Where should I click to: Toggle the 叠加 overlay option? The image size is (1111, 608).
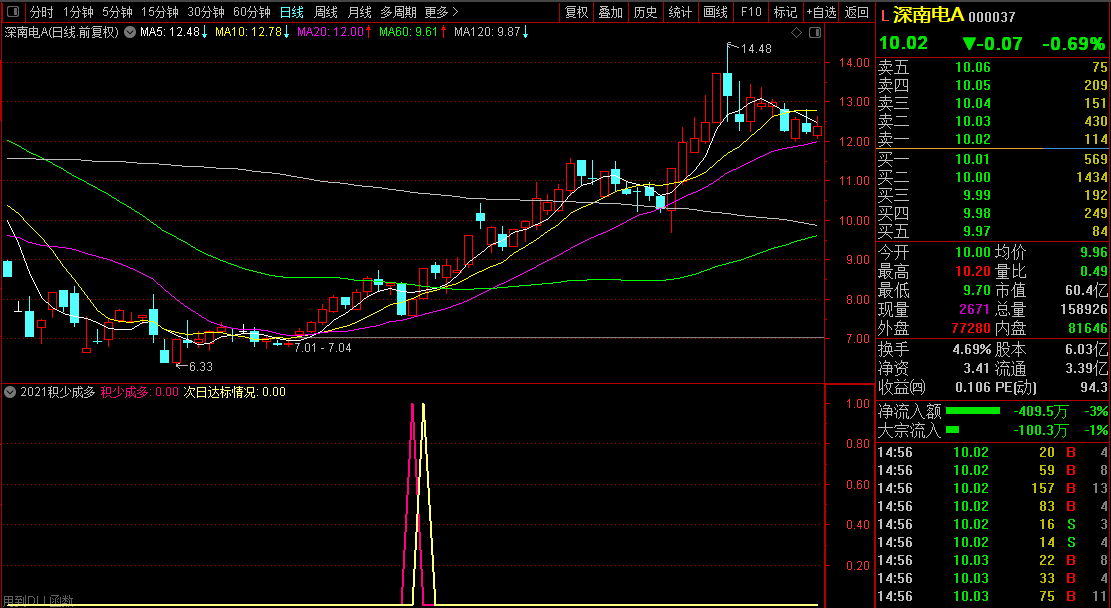(x=610, y=12)
